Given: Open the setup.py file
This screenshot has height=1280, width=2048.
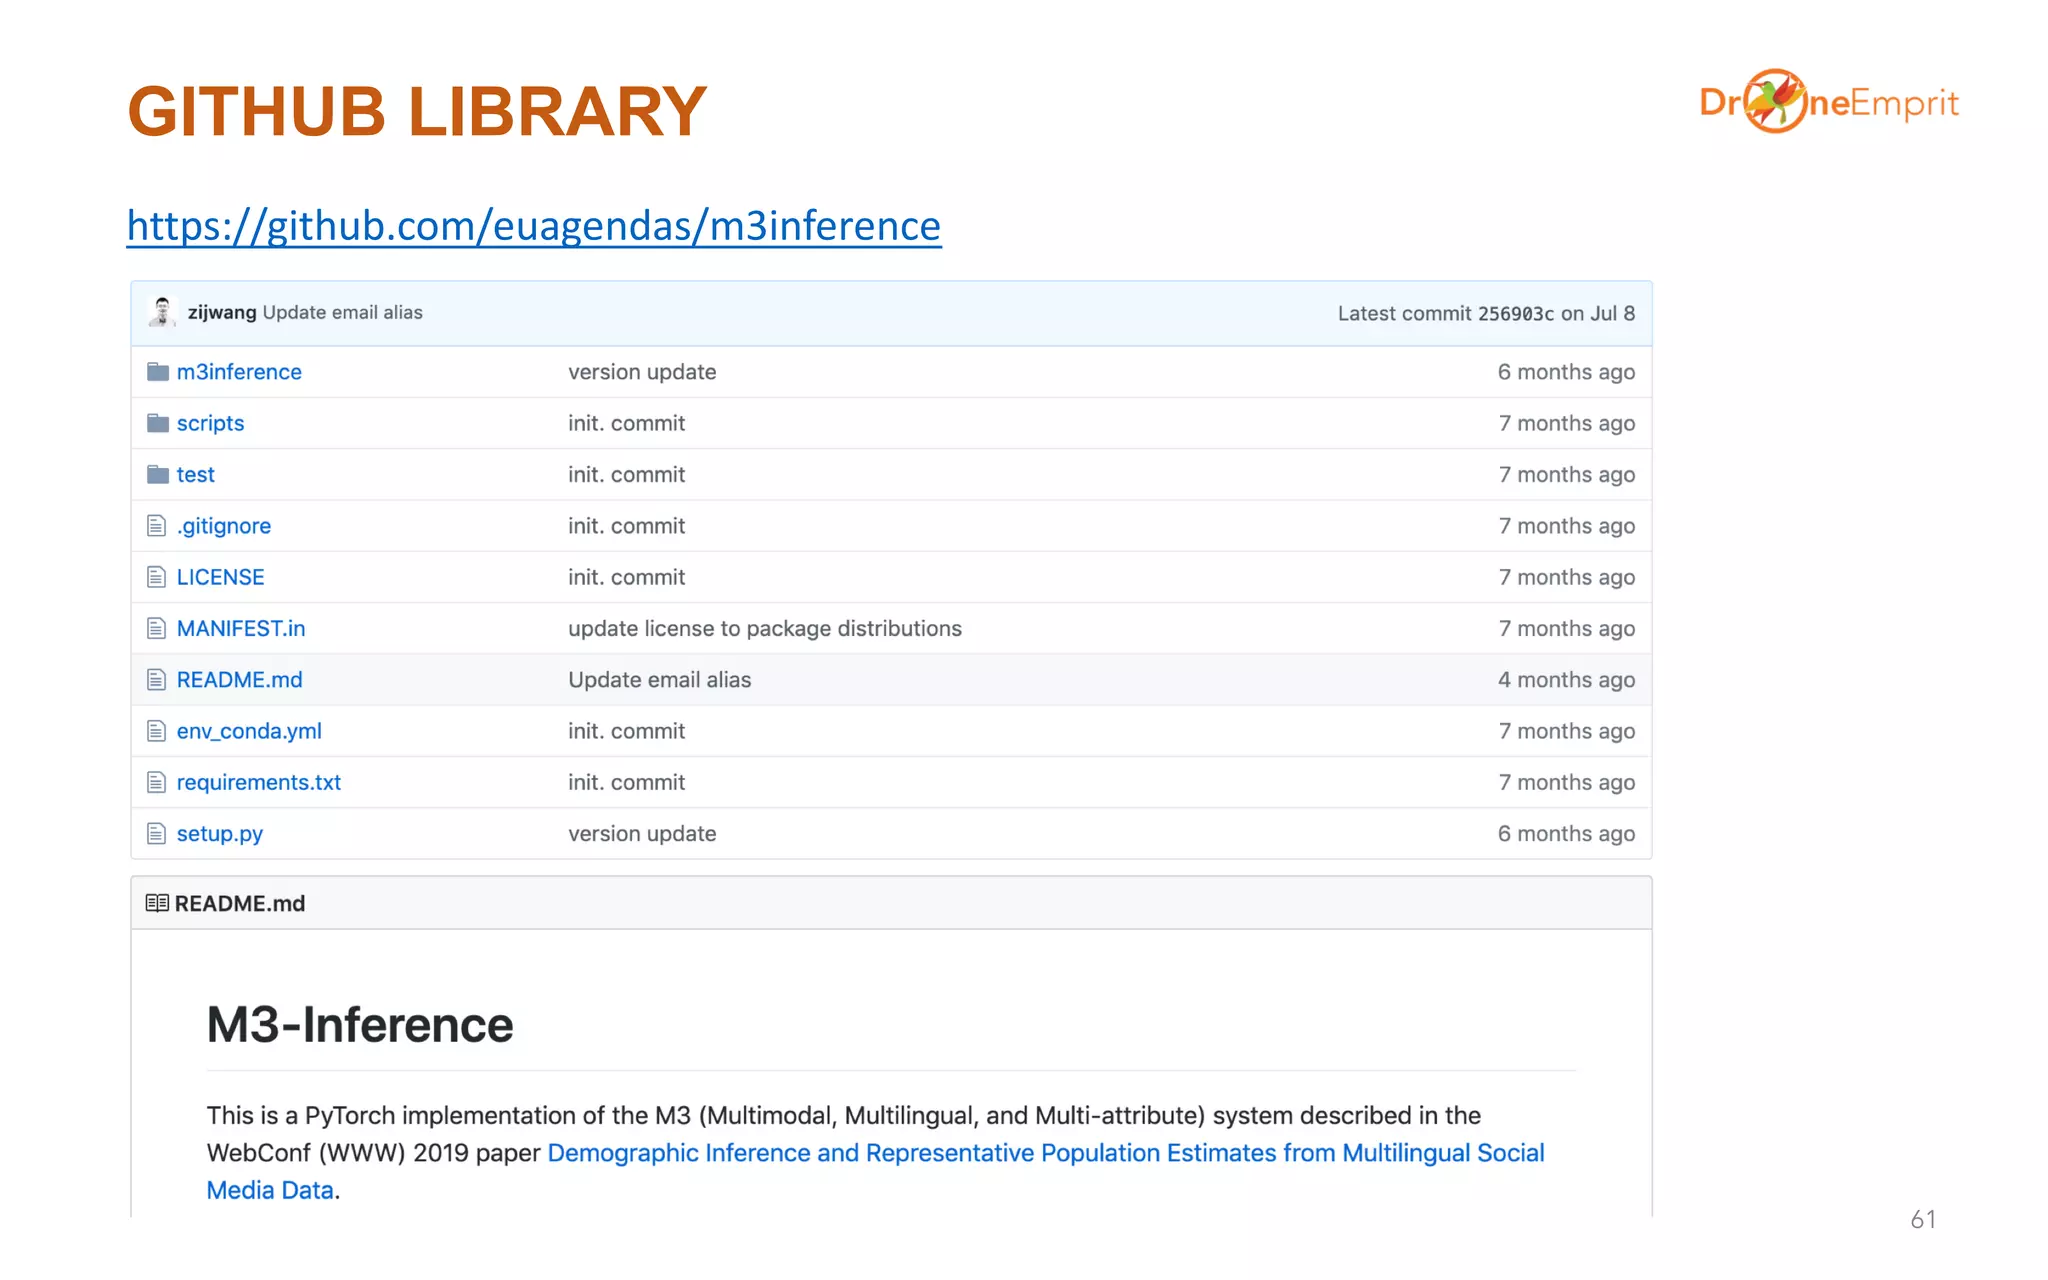Looking at the screenshot, I should coord(220,834).
